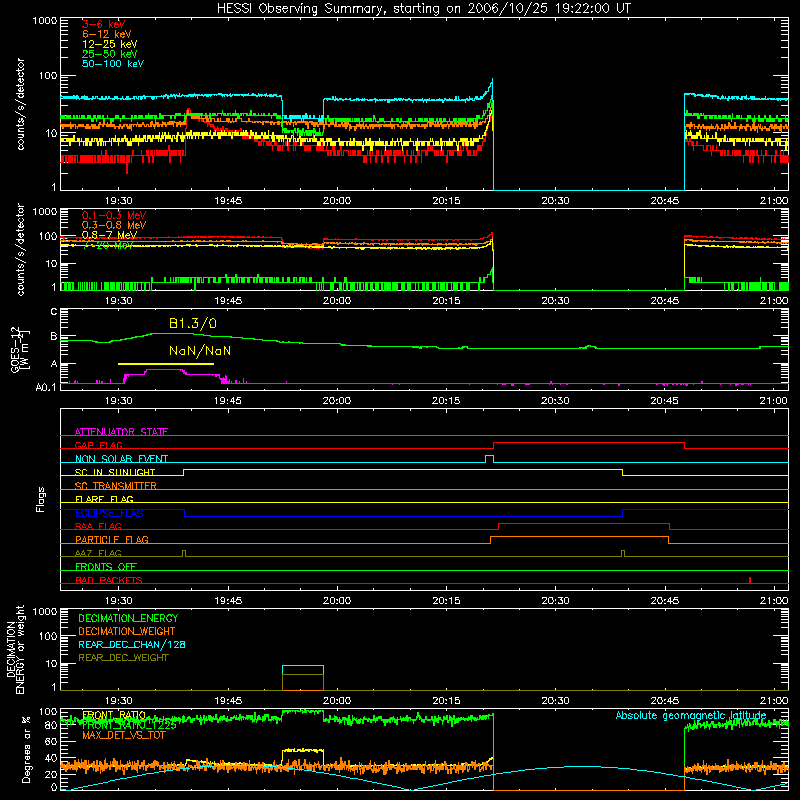
Task: Click the 0.3-0.8 MeV legend label
Action: pos(114,225)
